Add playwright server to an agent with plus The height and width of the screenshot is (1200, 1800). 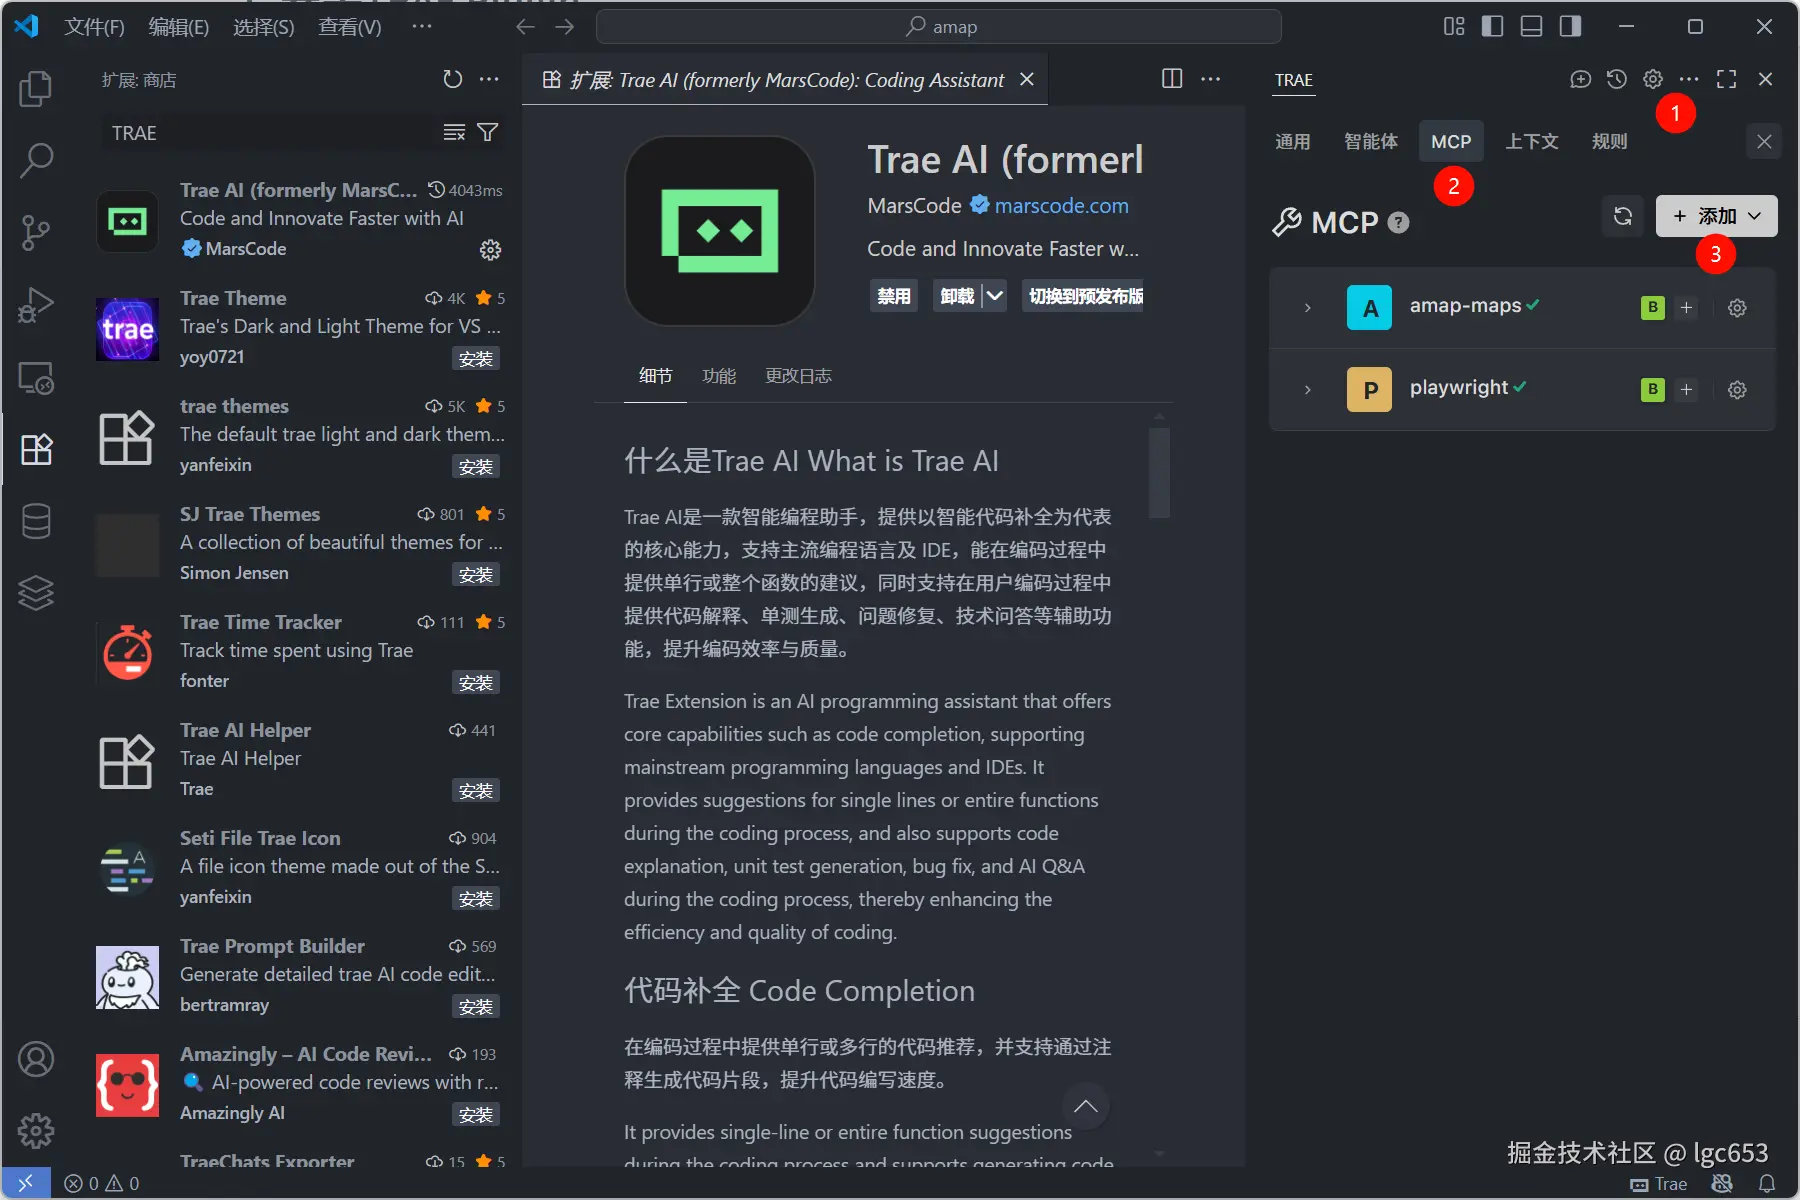click(1687, 390)
